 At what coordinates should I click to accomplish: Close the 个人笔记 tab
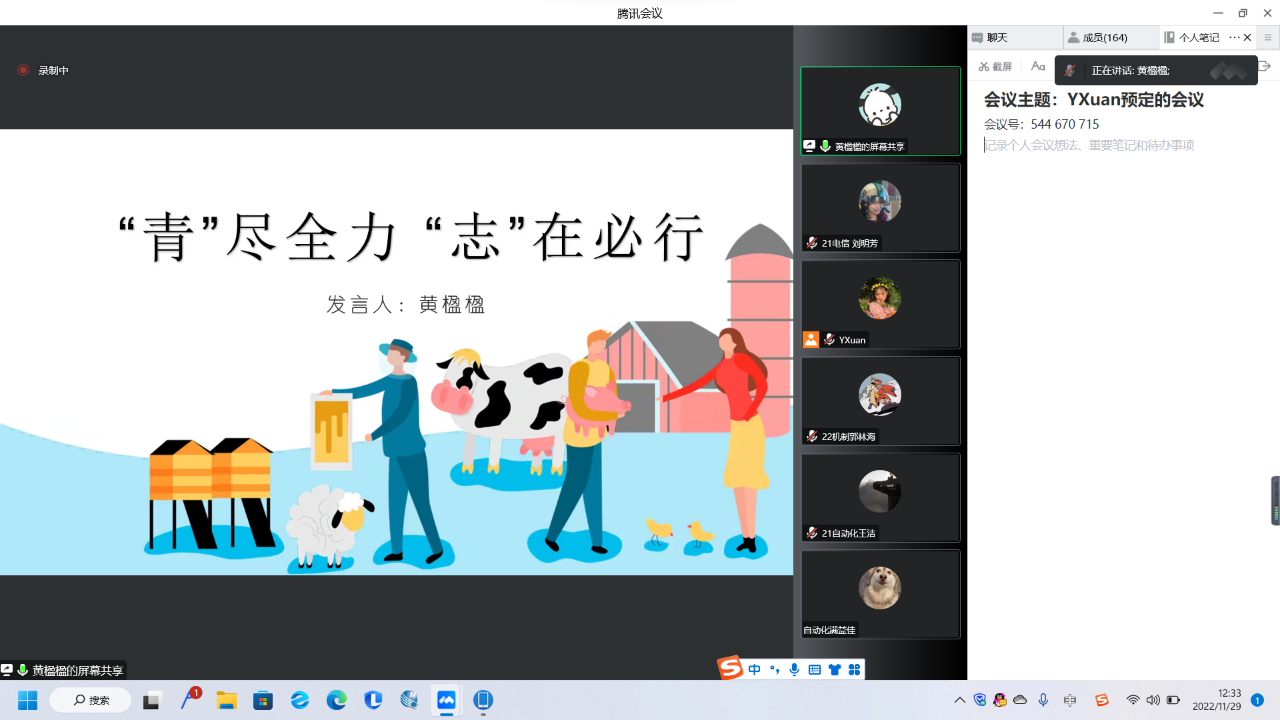1248,38
